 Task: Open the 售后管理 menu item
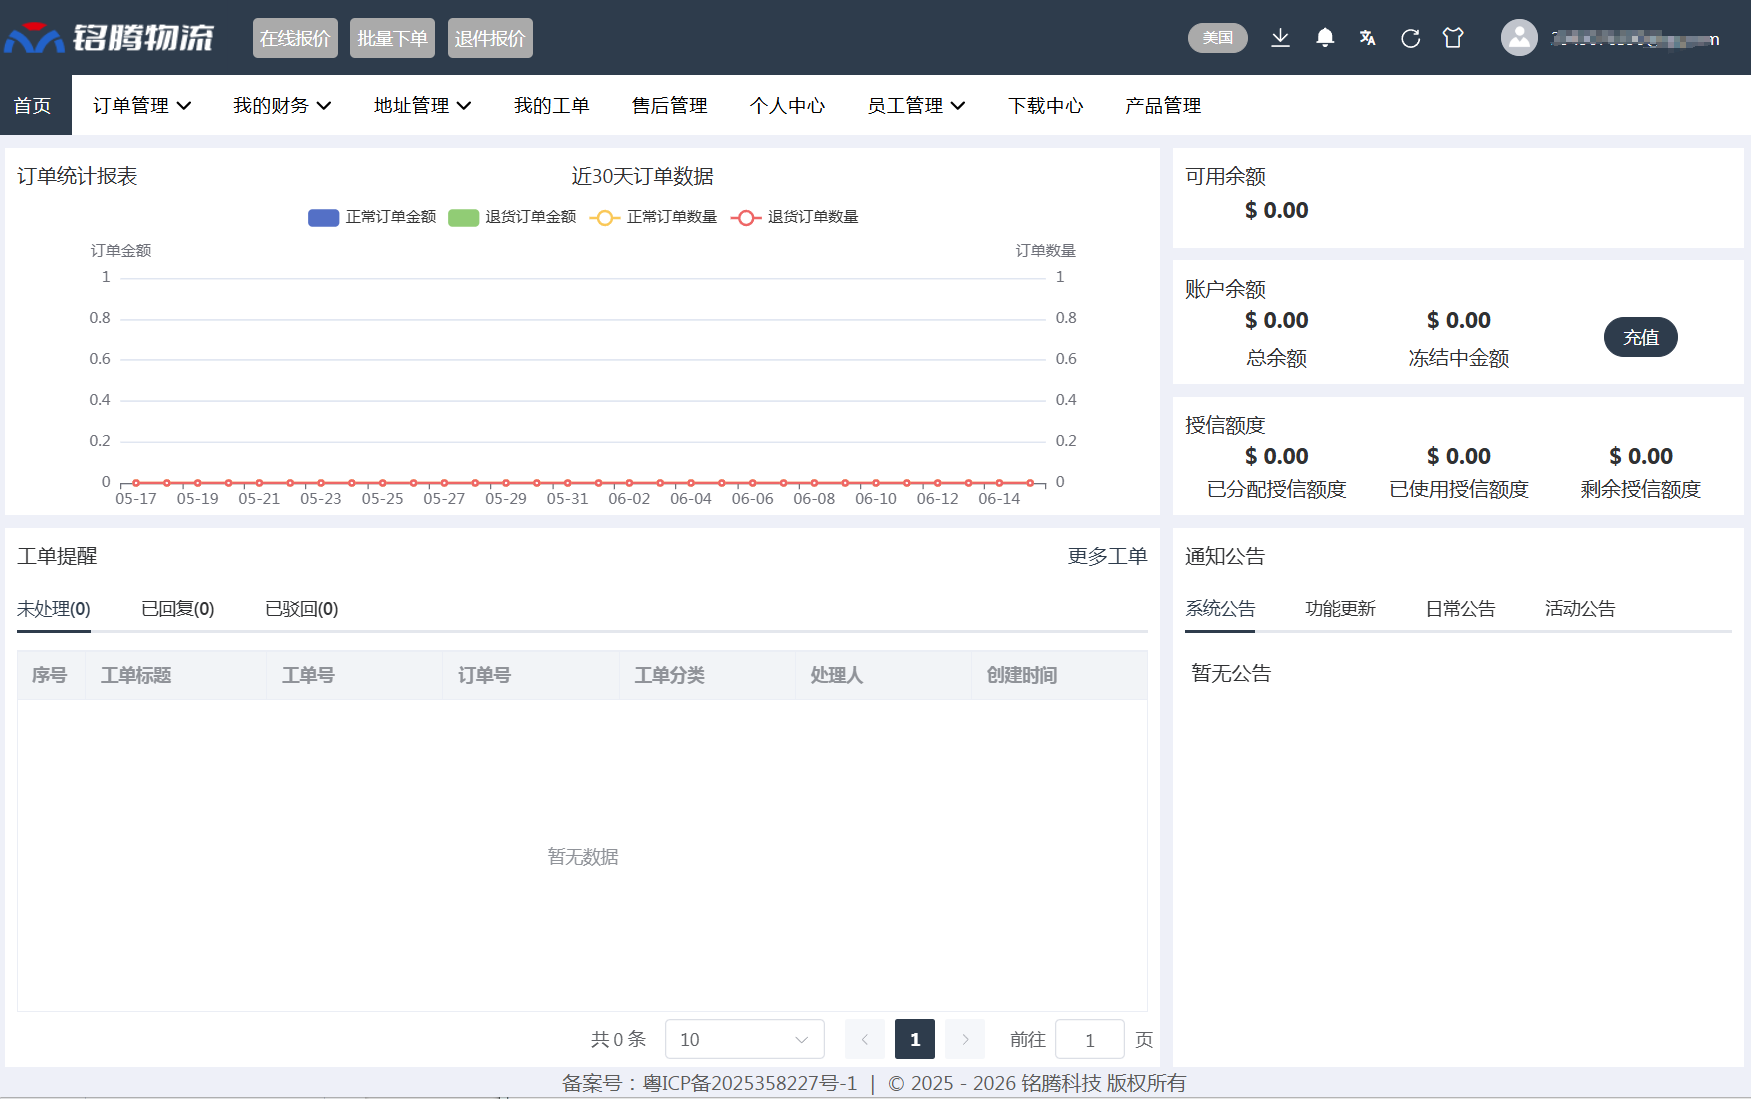669,105
